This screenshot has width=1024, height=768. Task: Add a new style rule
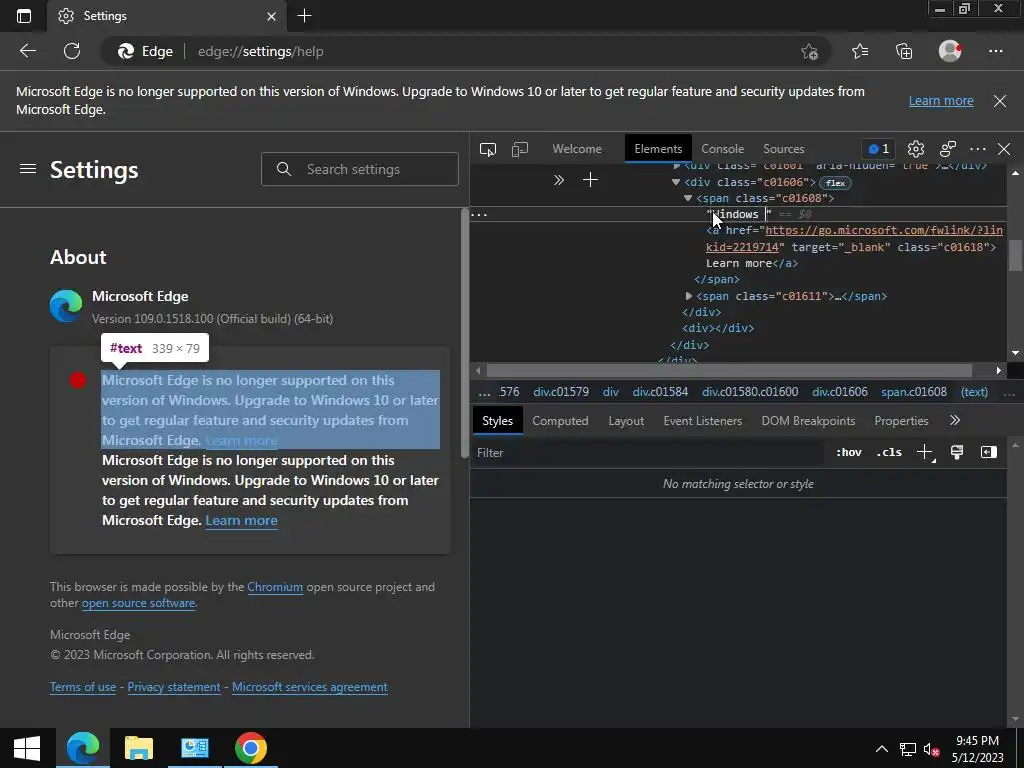(x=925, y=453)
